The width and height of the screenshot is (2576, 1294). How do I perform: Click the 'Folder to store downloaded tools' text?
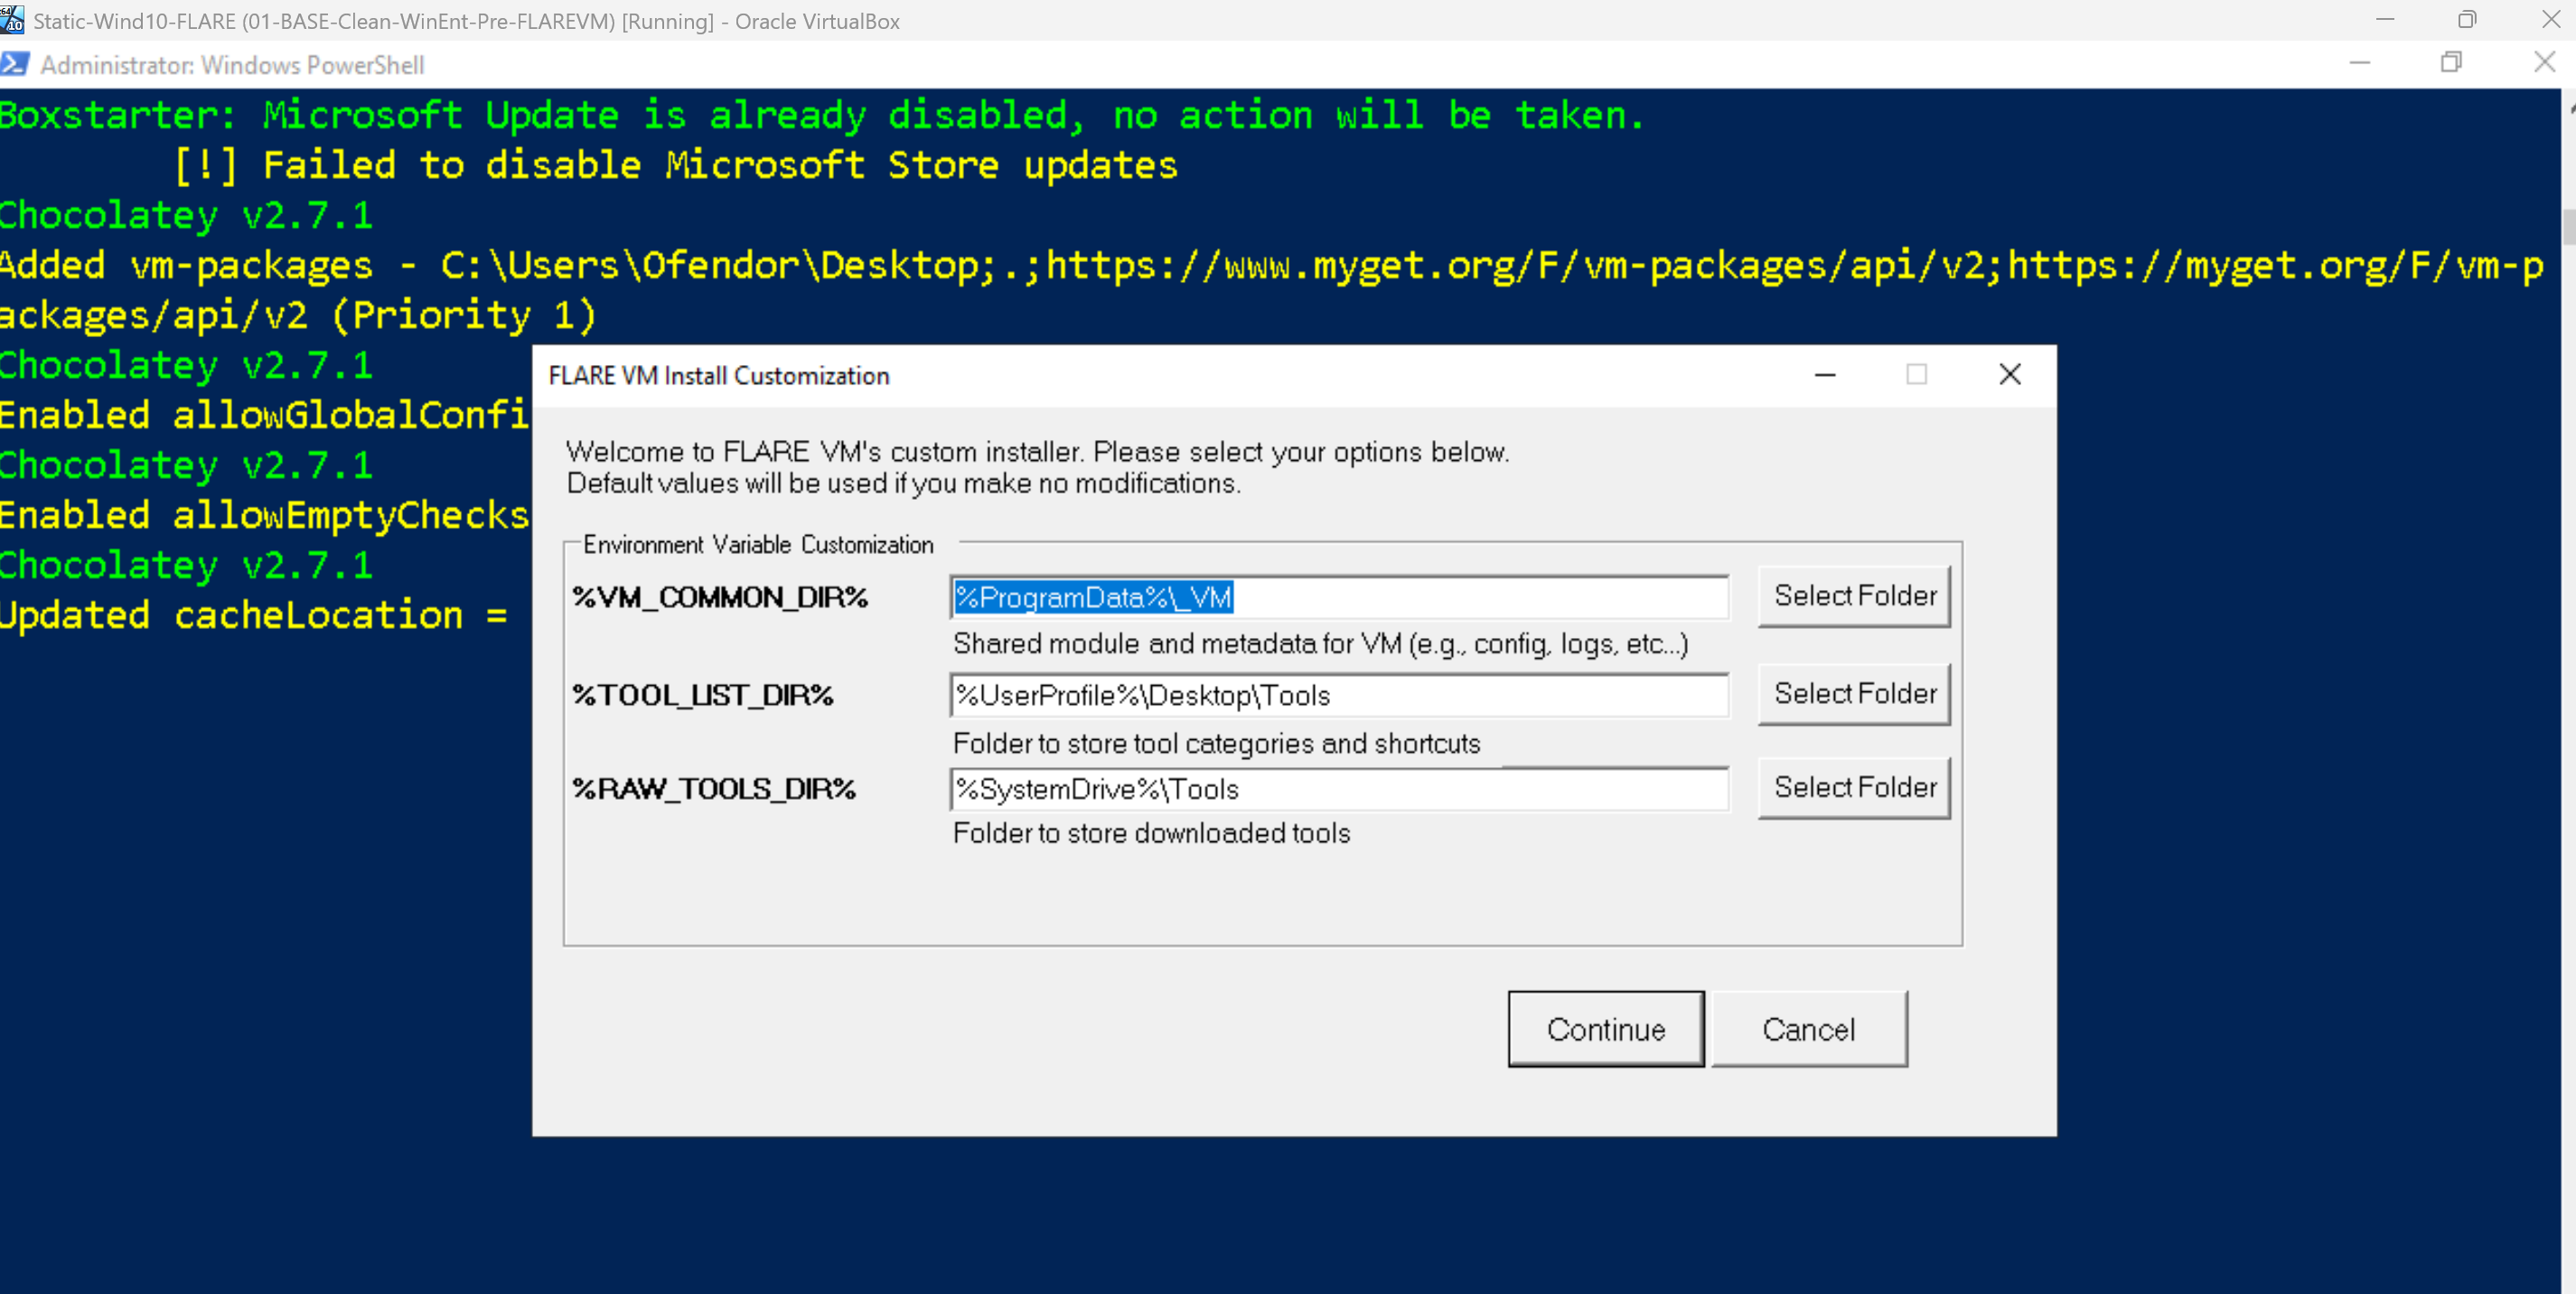coord(1151,833)
